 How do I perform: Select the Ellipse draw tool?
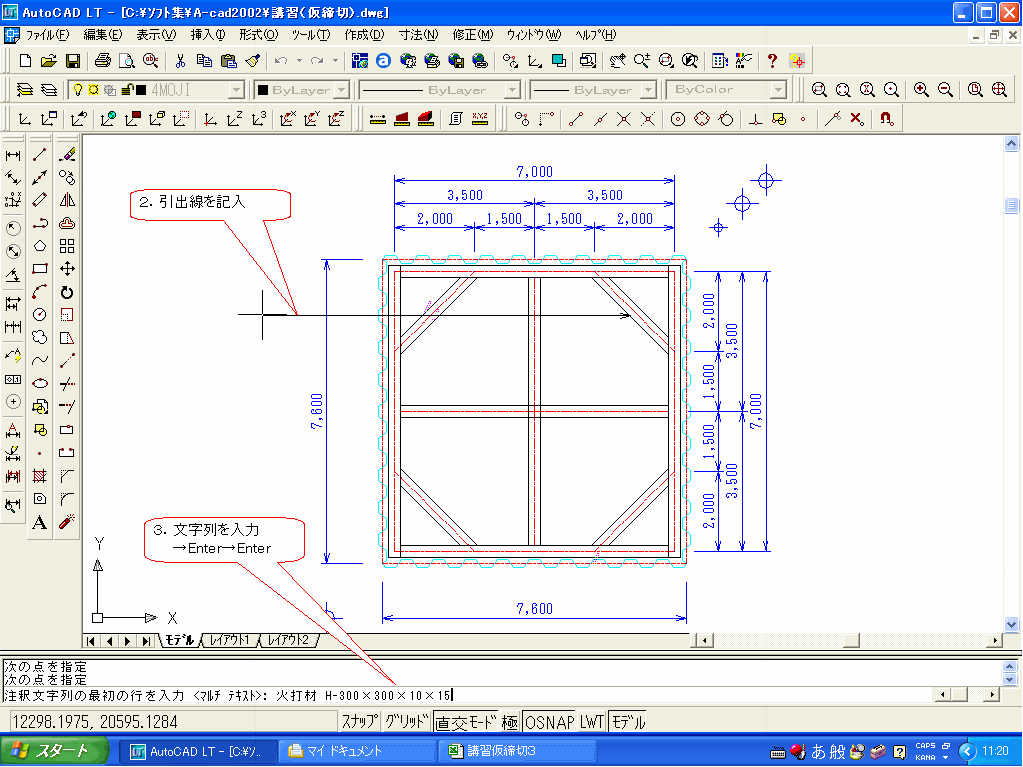(x=40, y=384)
